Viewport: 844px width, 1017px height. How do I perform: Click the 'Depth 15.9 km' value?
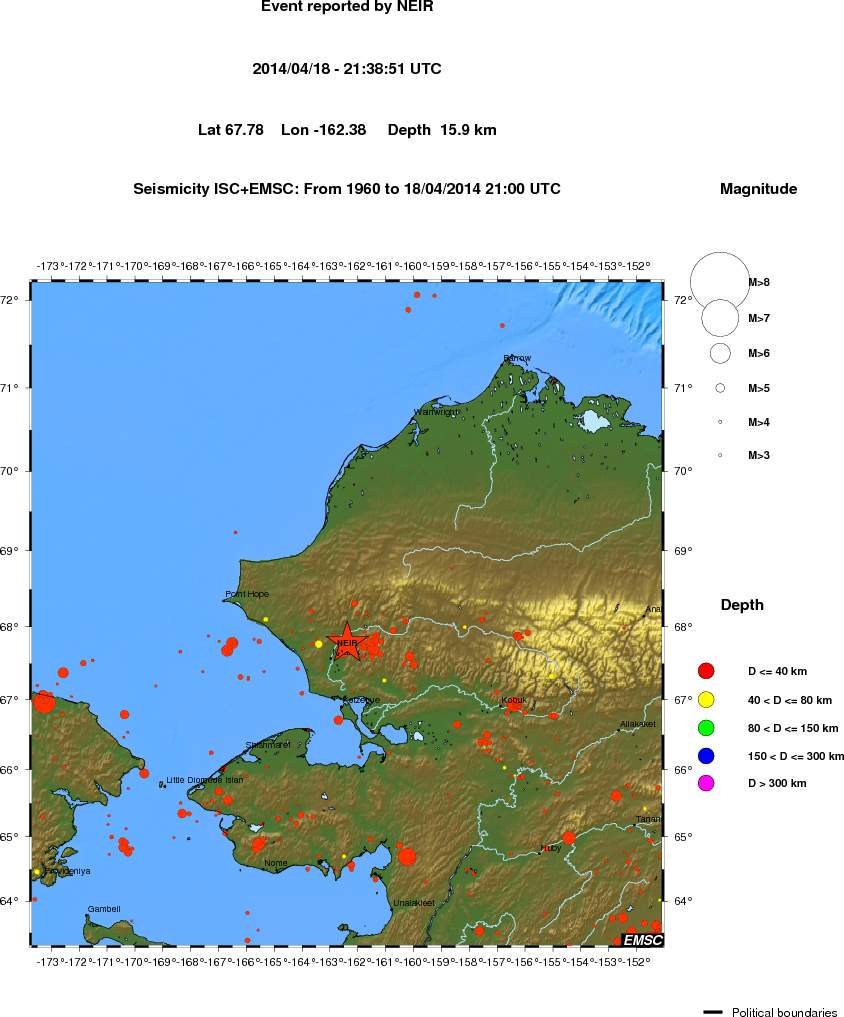[442, 130]
